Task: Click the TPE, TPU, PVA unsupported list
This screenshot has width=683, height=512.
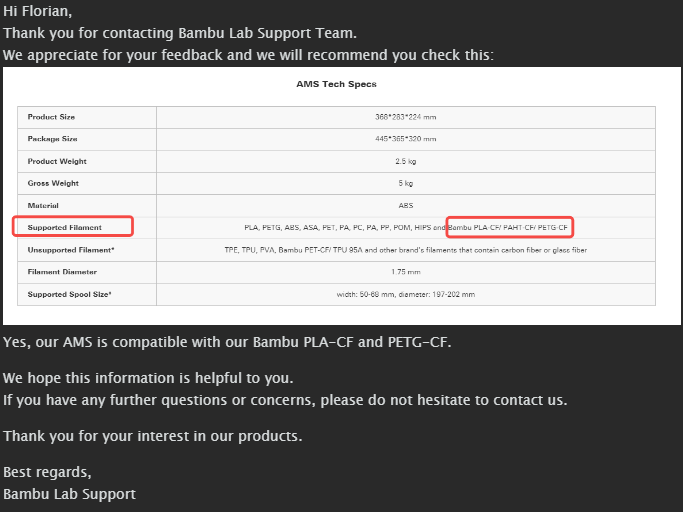Action: coord(406,250)
